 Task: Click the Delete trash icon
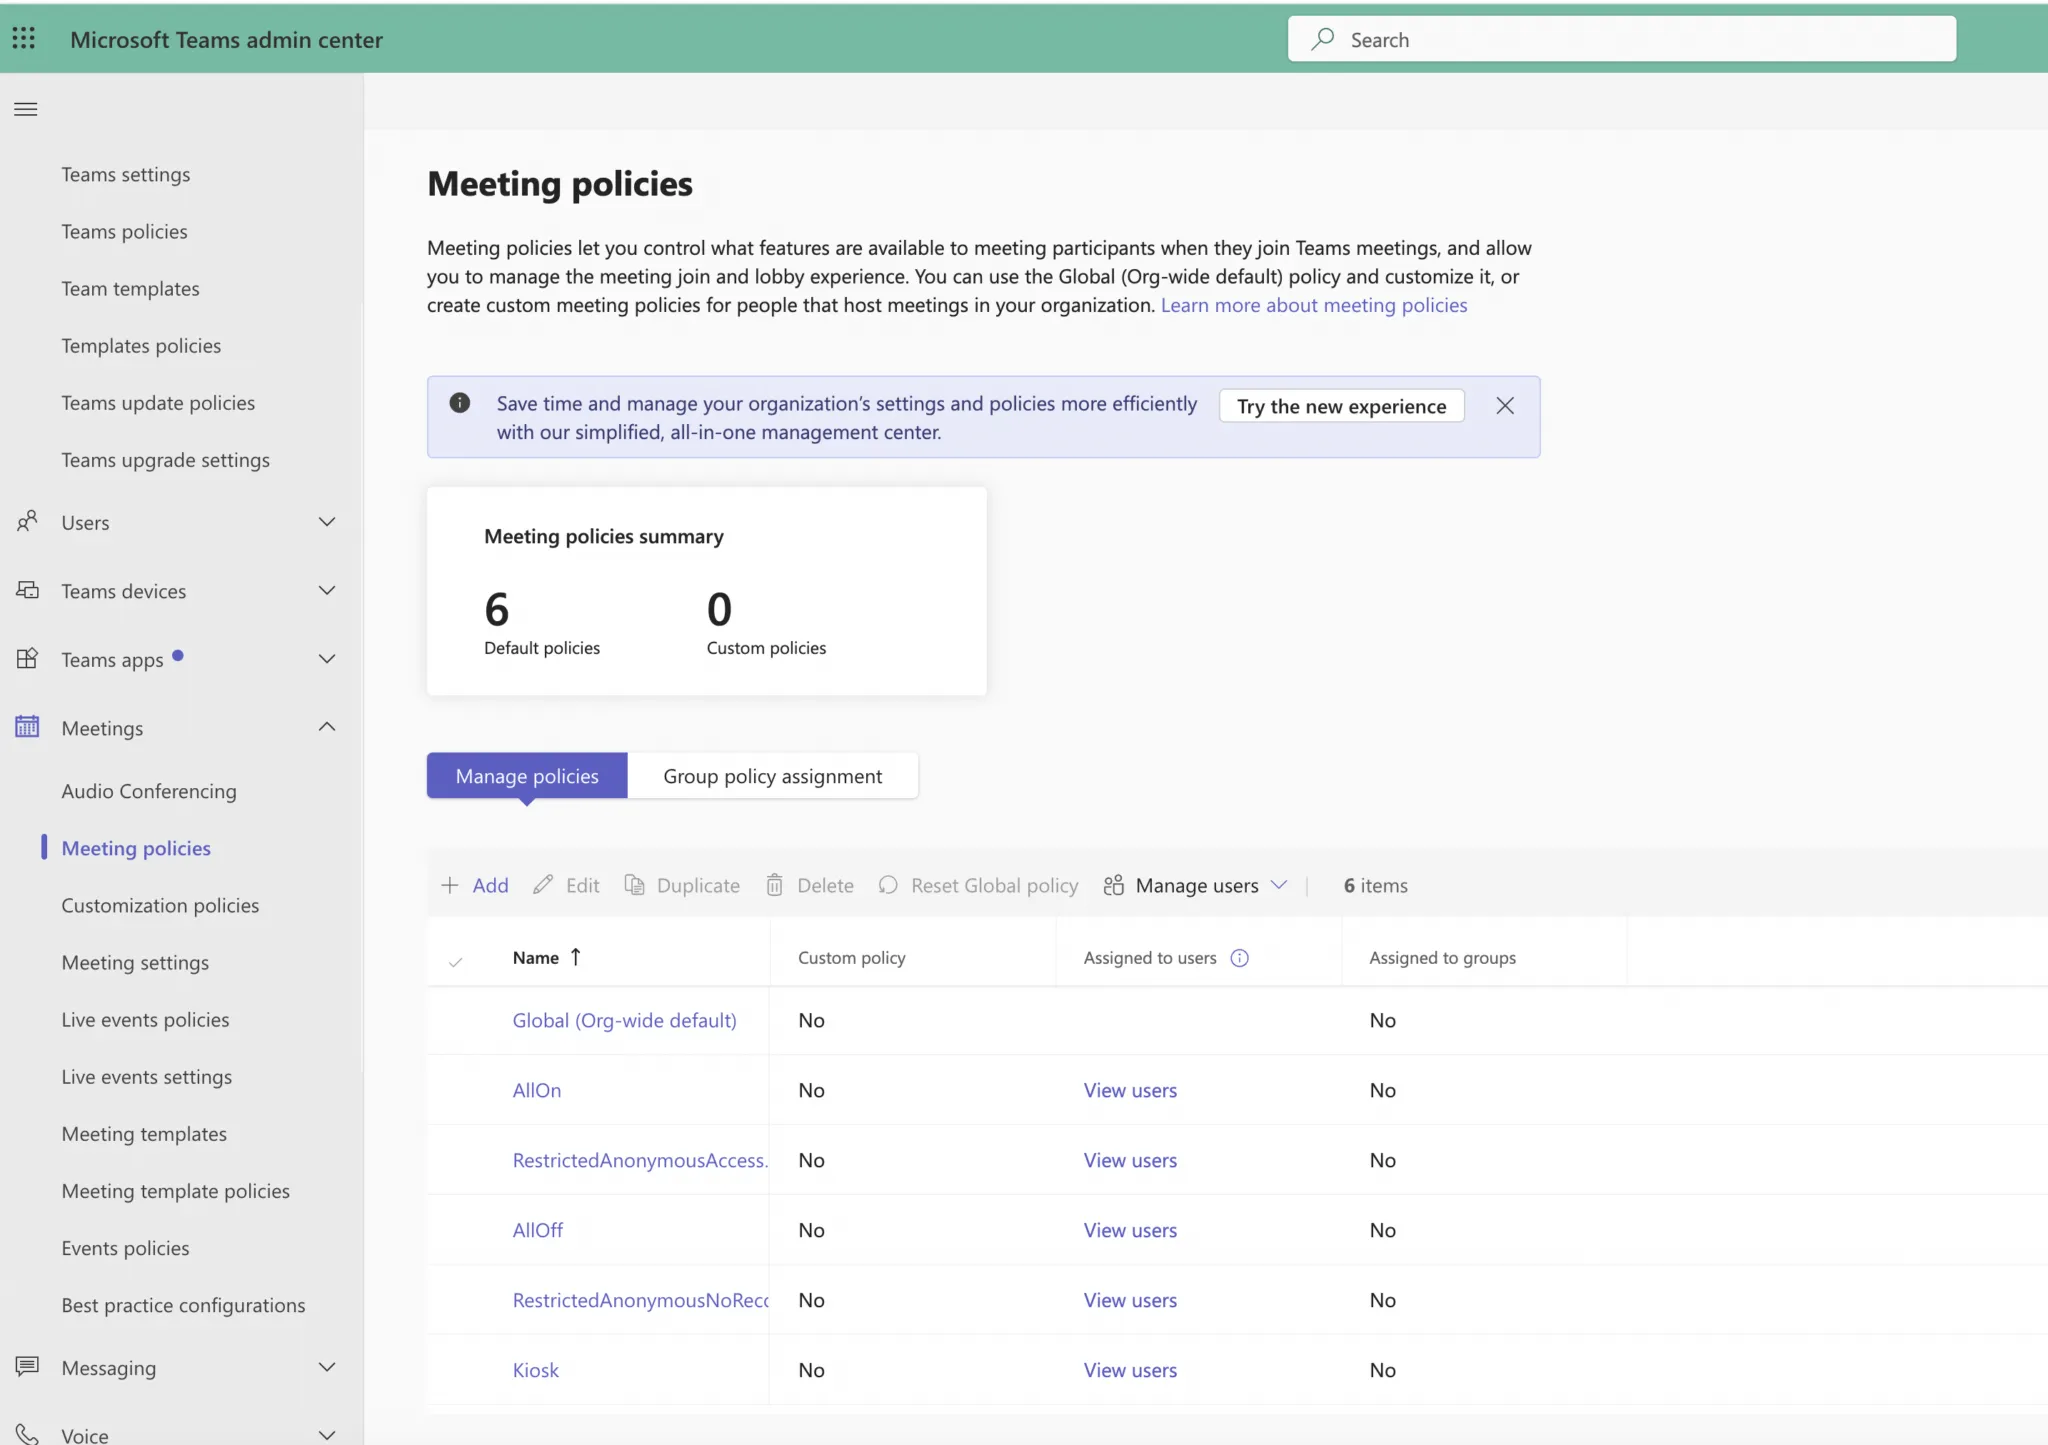775,885
